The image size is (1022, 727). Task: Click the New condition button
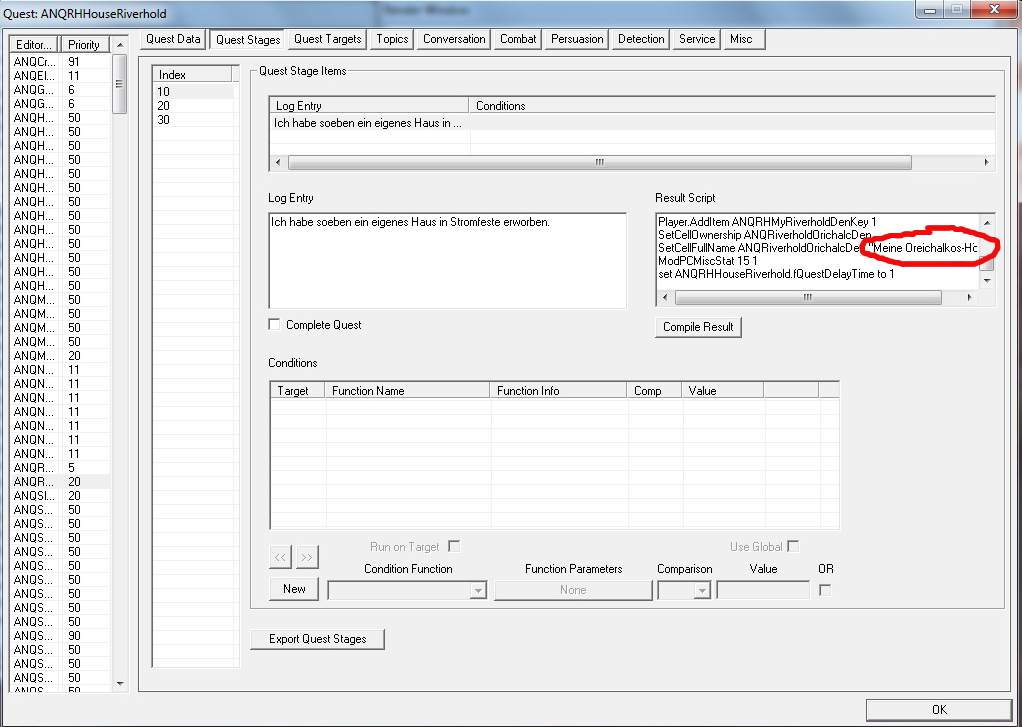294,589
